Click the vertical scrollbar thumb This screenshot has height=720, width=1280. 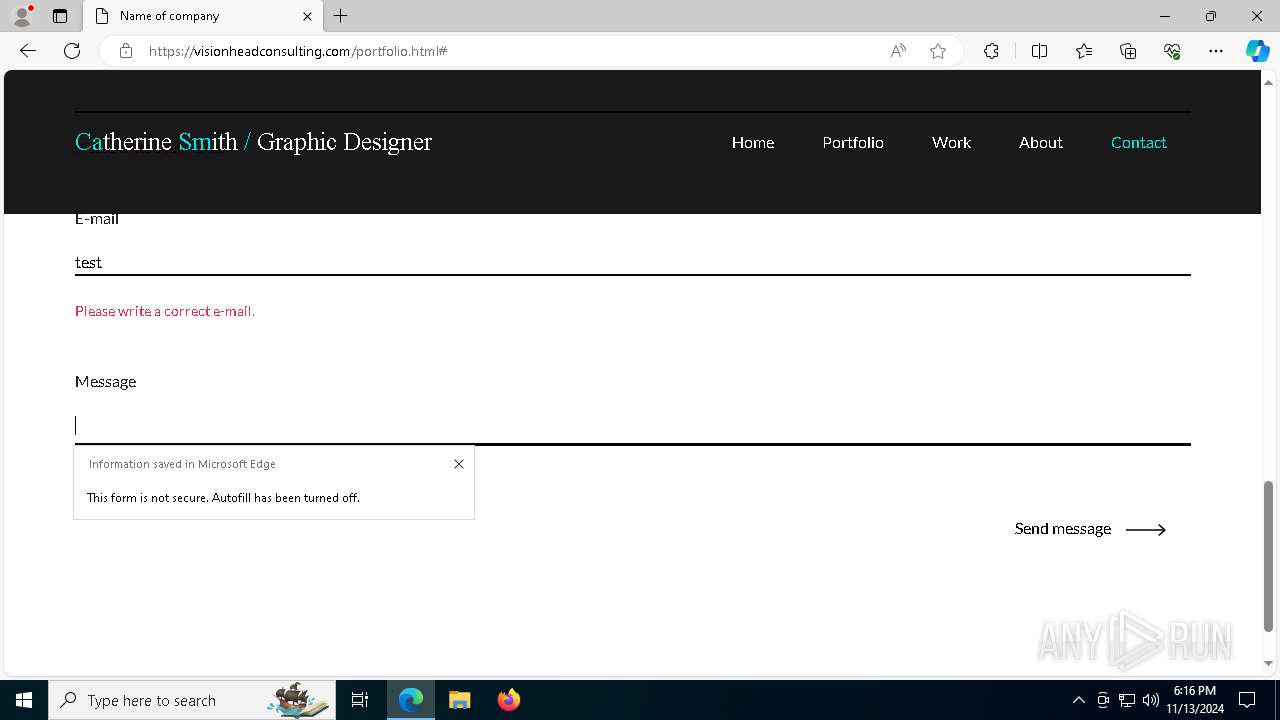pos(1268,556)
